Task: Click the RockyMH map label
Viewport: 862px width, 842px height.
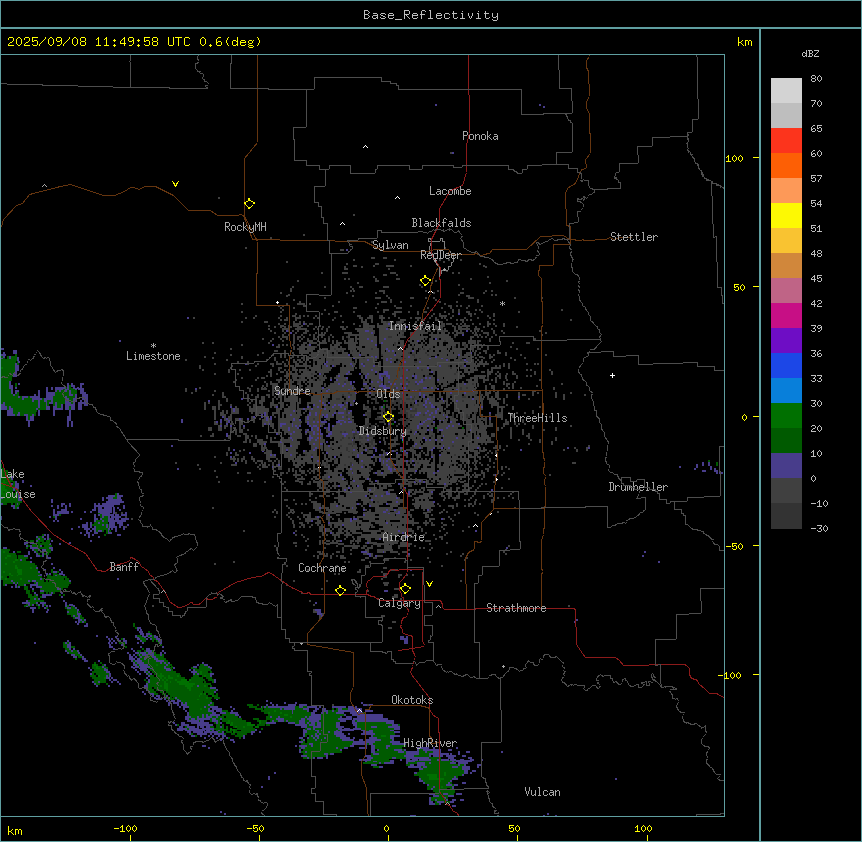Action: [x=245, y=227]
